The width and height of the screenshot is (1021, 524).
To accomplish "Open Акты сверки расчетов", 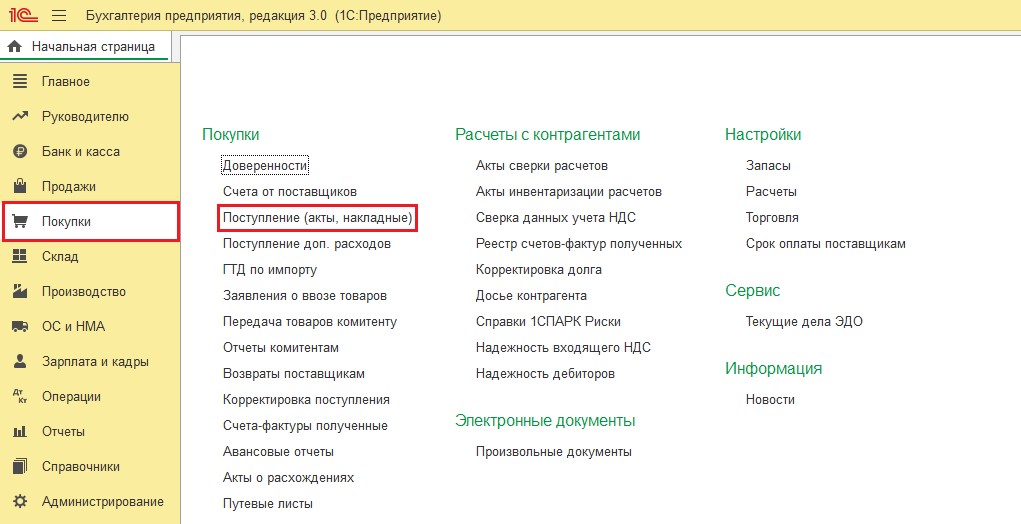I will (x=542, y=165).
